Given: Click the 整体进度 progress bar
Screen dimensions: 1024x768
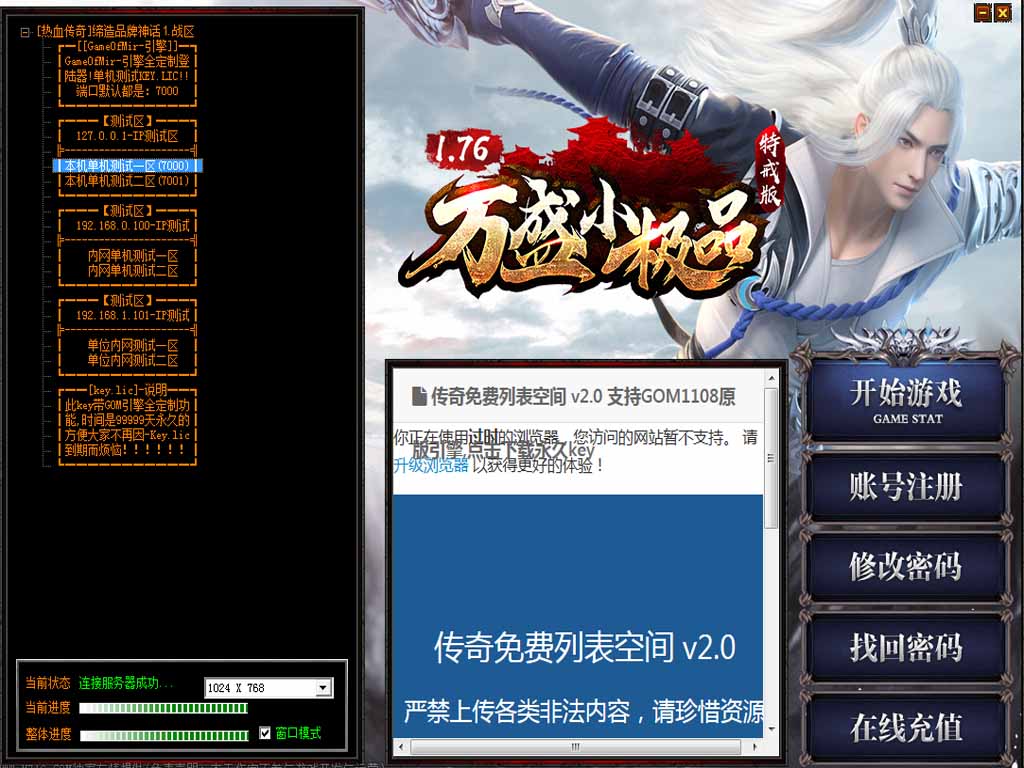Looking at the screenshot, I should (x=164, y=735).
